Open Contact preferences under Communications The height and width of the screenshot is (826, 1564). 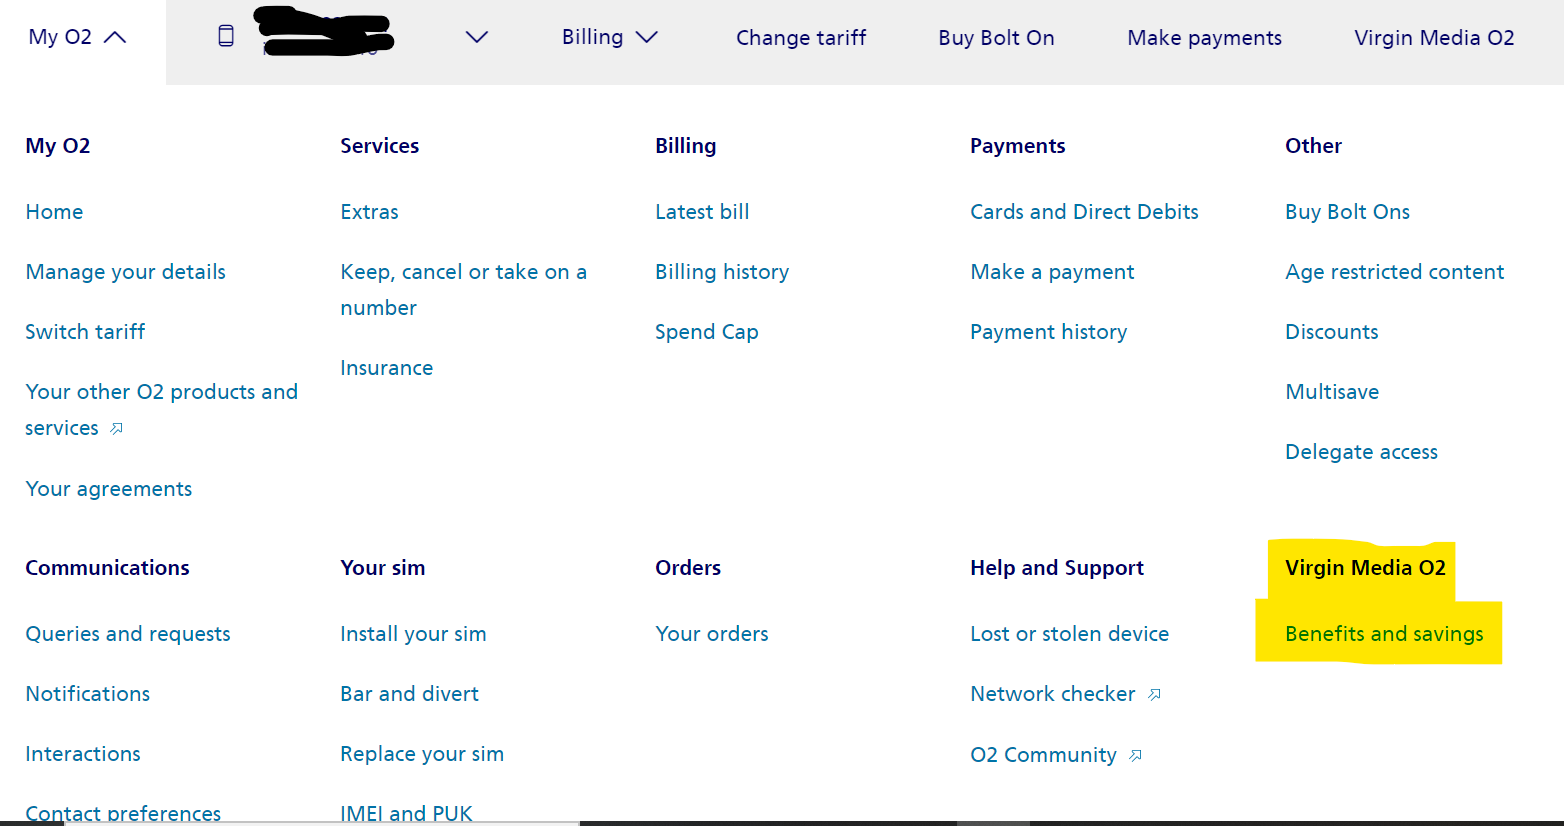[123, 811]
